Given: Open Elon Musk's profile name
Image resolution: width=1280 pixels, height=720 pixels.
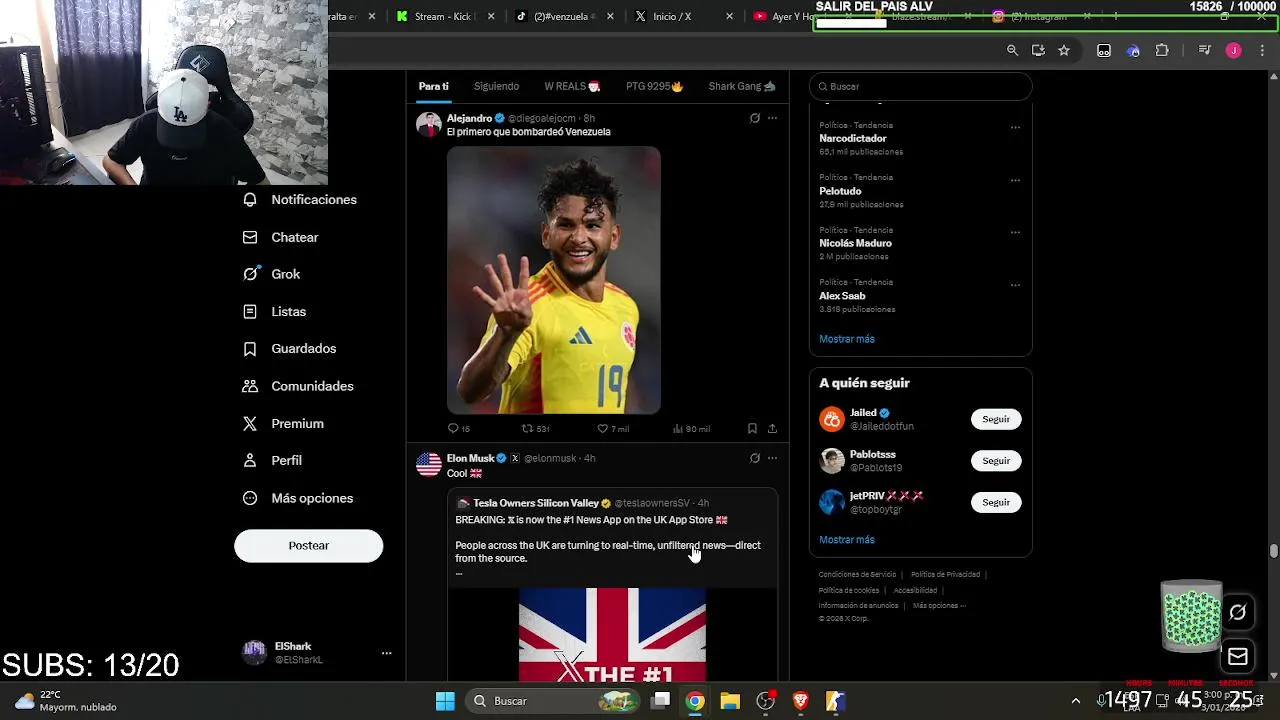Looking at the screenshot, I should coord(470,458).
